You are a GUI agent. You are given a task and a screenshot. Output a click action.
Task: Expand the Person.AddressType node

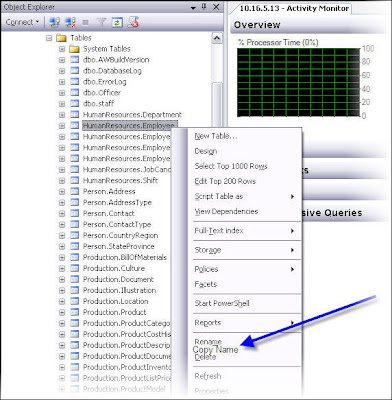click(62, 203)
